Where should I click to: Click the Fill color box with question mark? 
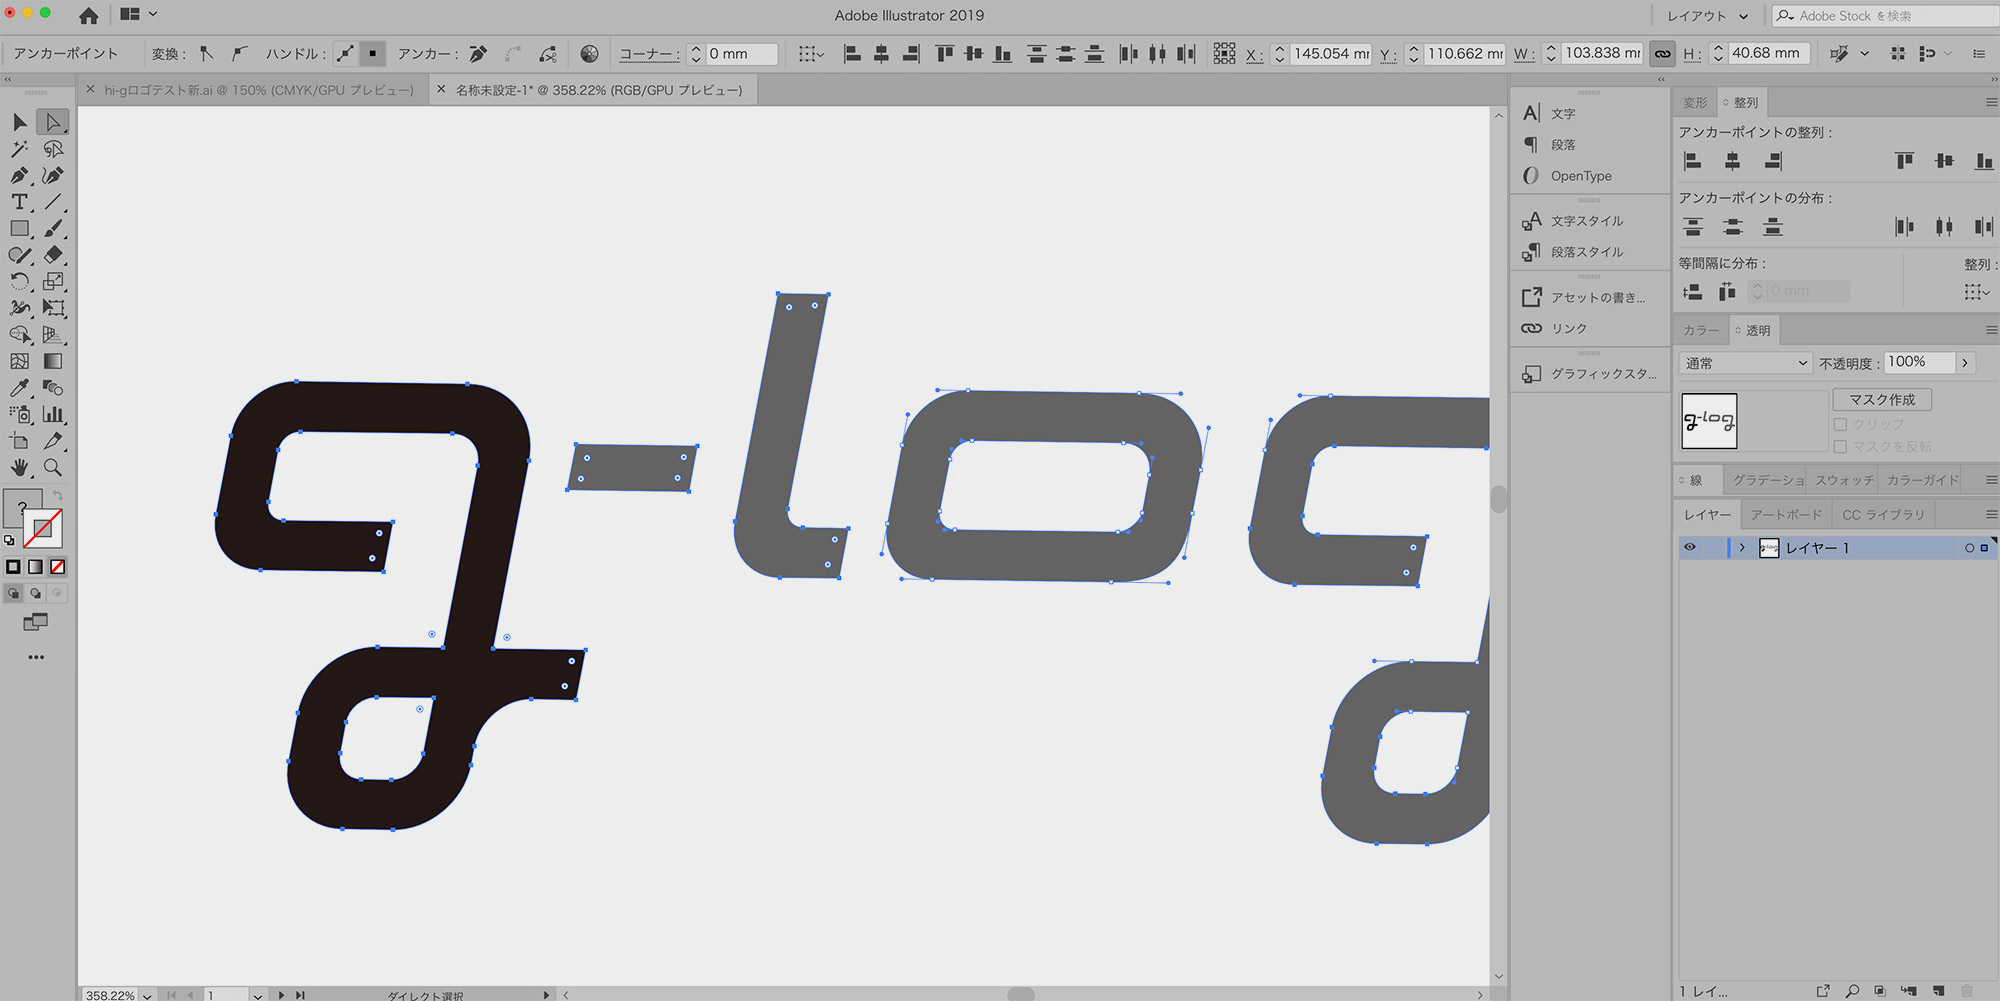point(22,507)
